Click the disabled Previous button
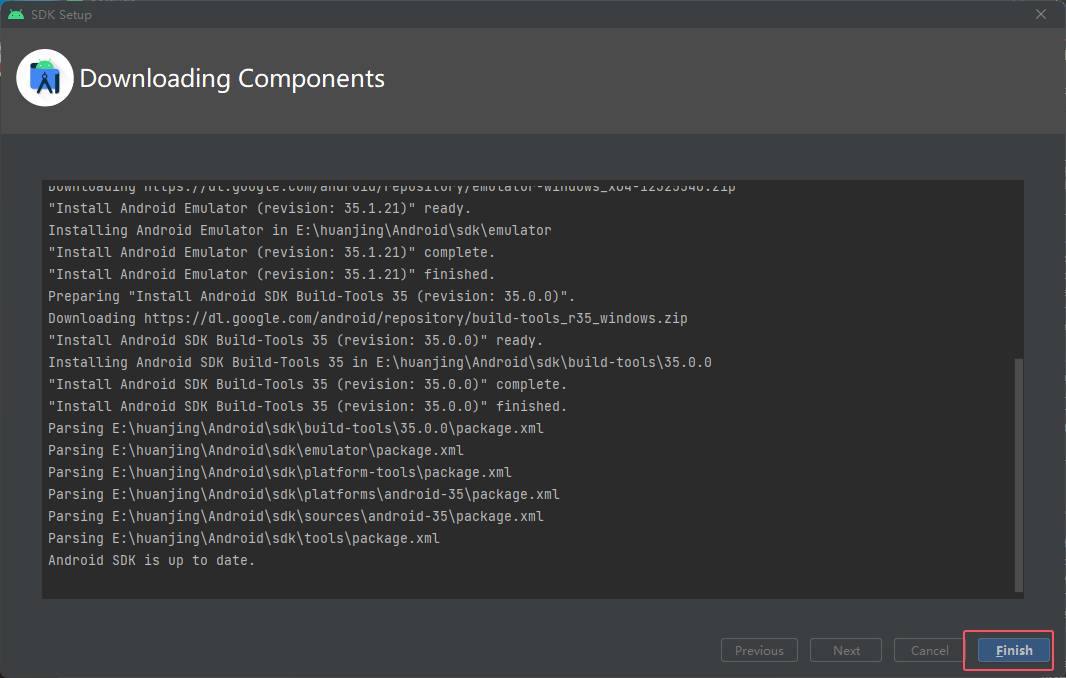 pyautogui.click(x=759, y=651)
